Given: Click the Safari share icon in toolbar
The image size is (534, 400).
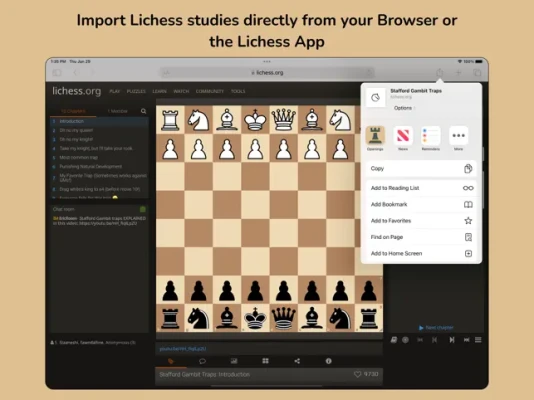Looking at the screenshot, I should pos(440,73).
